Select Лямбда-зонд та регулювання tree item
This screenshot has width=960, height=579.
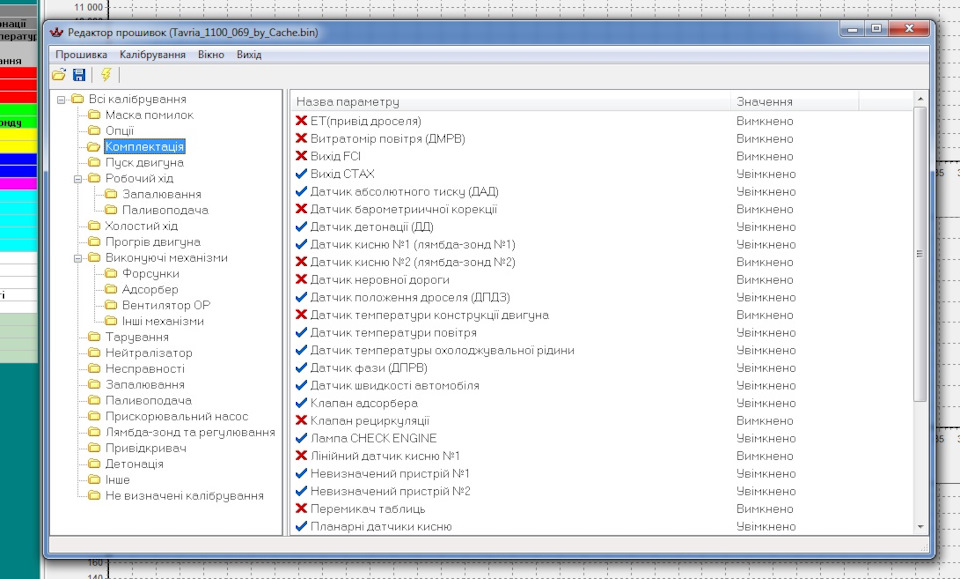pyautogui.click(x=190, y=432)
